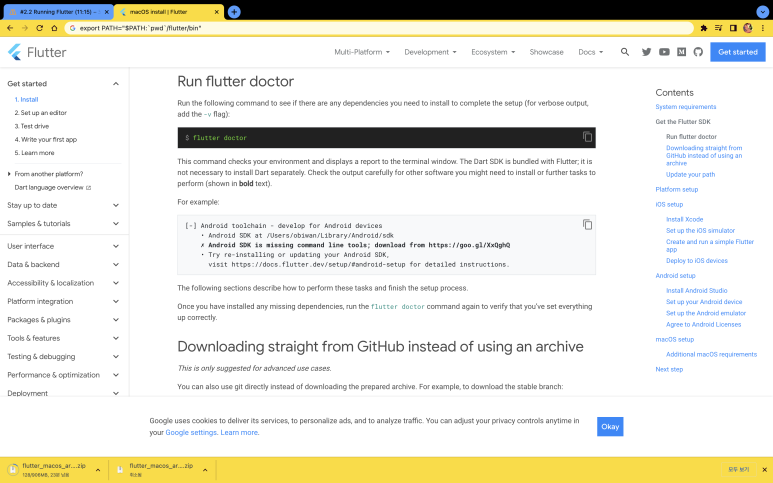Expand the Data & backend section

[x=64, y=264]
